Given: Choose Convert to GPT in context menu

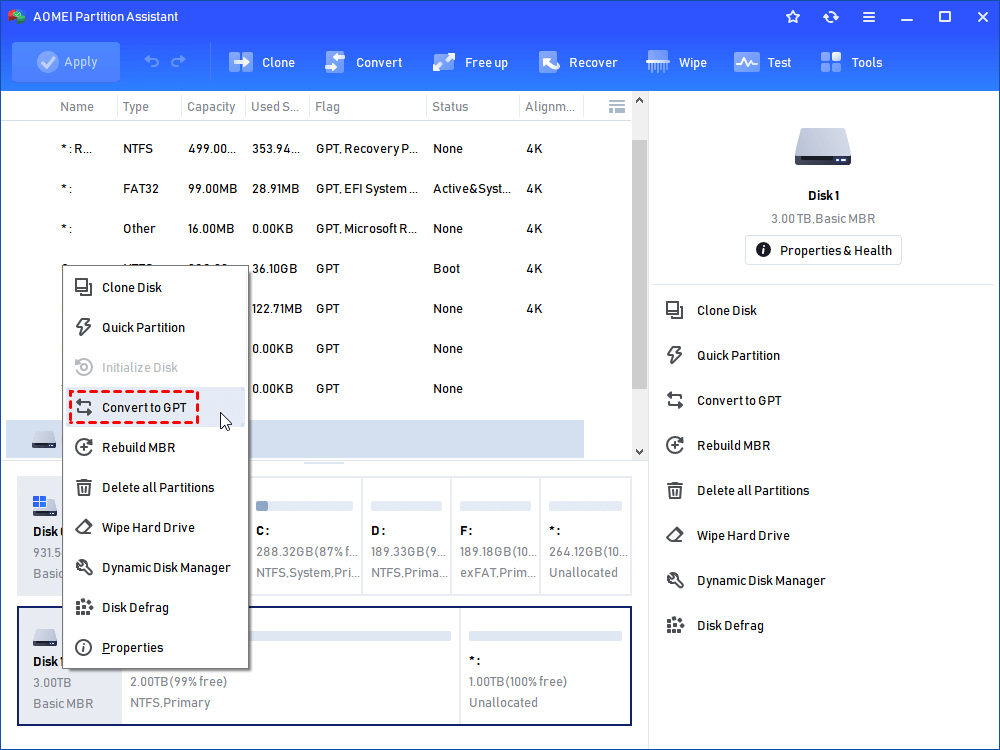Looking at the screenshot, I should (143, 407).
